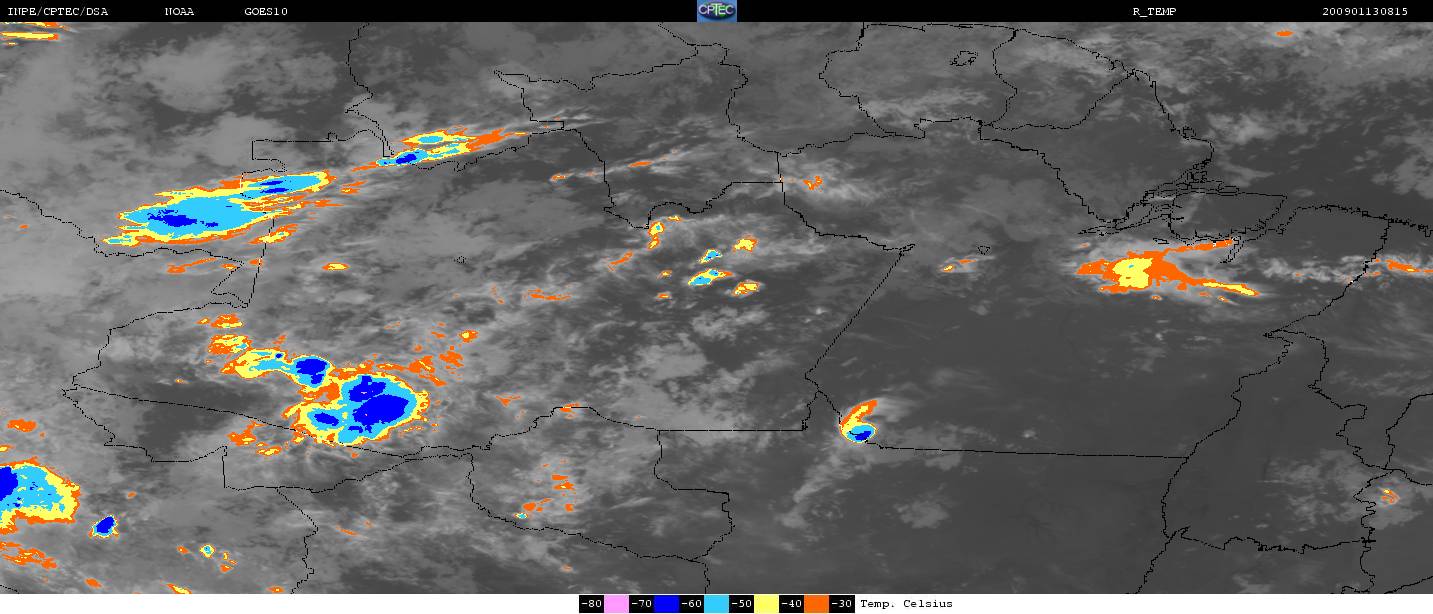This screenshot has width=1433, height=614.
Task: Click the orange legend swatch
Action: click(x=816, y=604)
